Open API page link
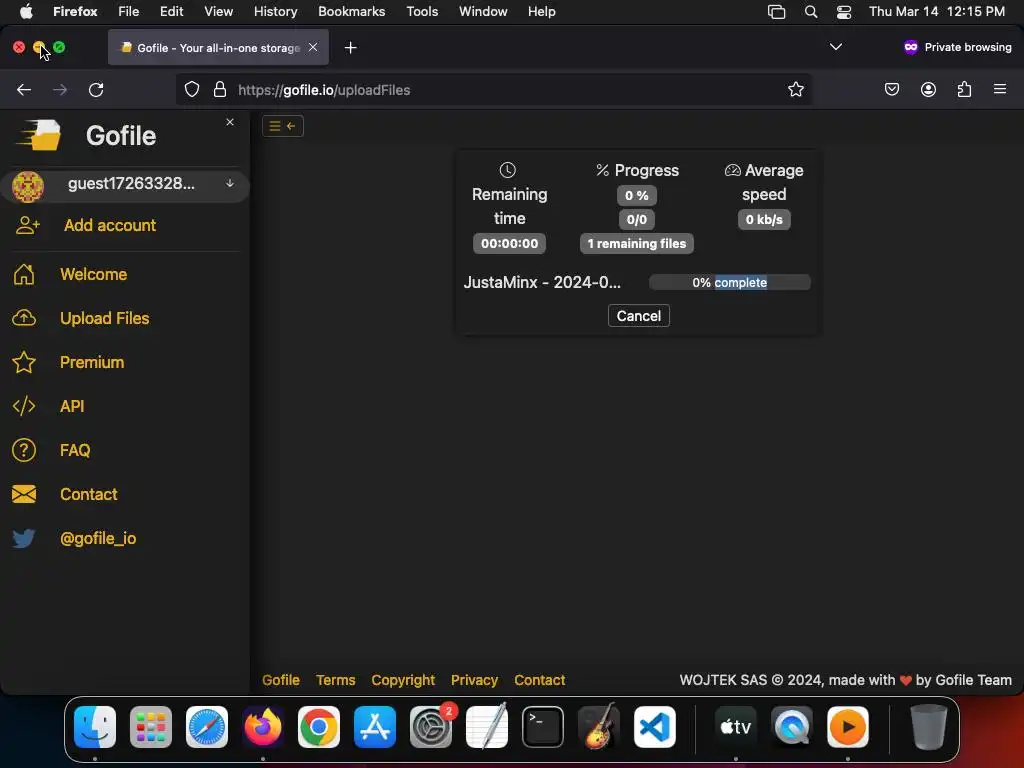Screen dimensions: 1024x768 point(72,406)
